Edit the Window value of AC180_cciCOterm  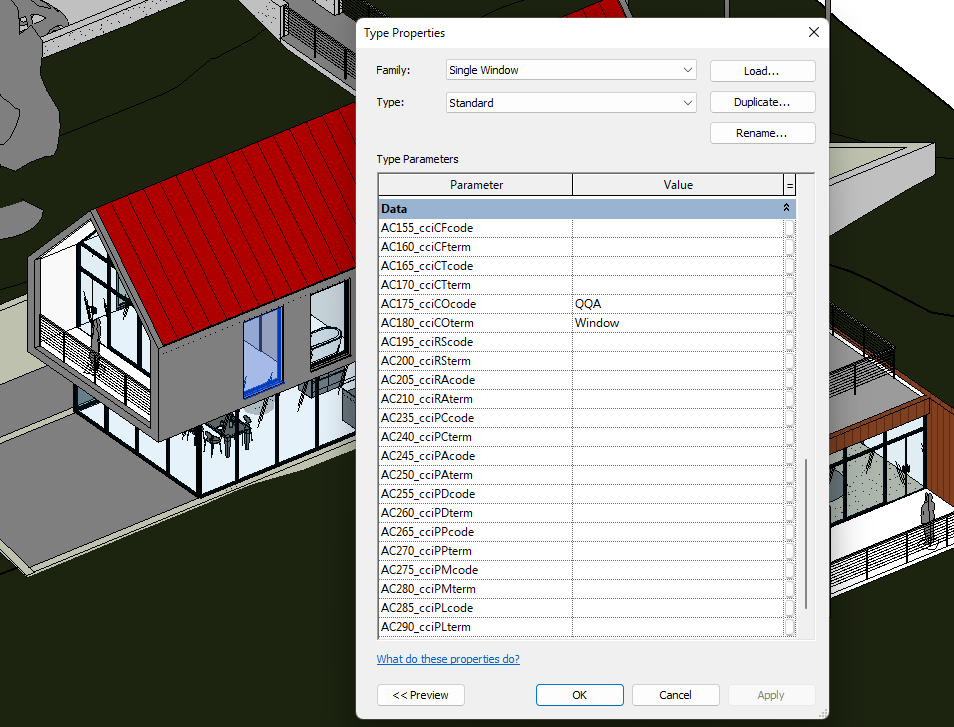coord(678,323)
